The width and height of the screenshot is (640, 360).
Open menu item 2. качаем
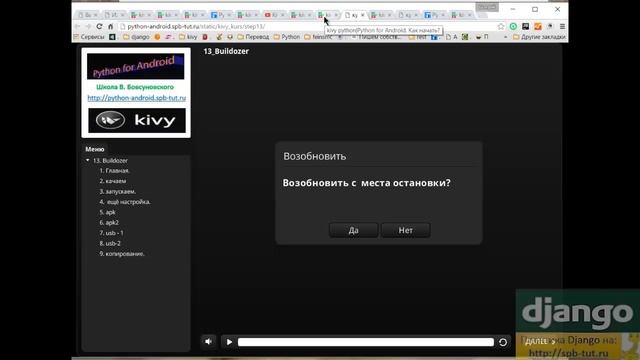tap(113, 181)
